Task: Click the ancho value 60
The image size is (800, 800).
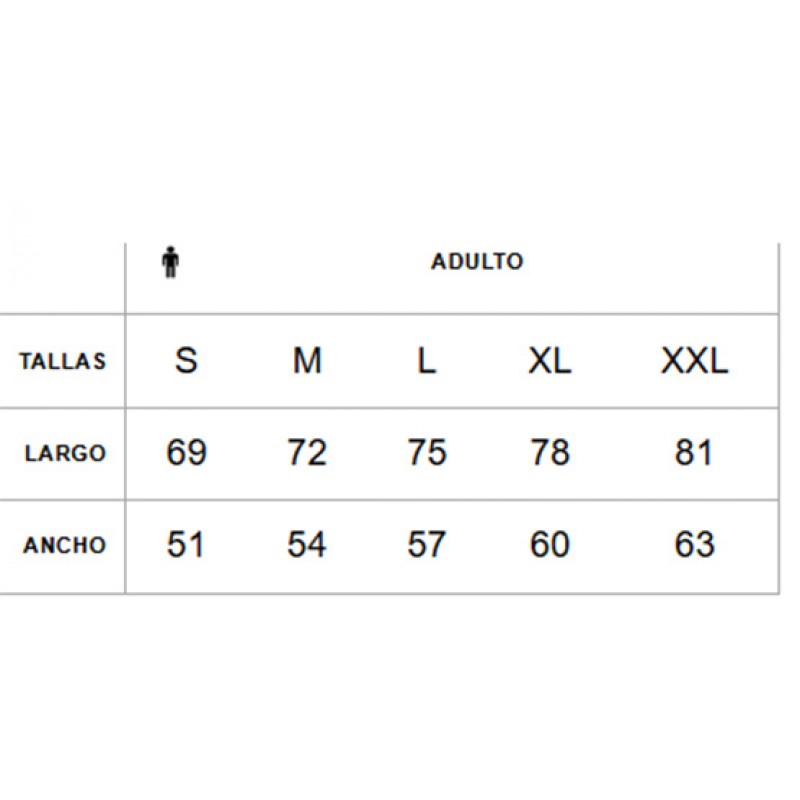Action: click(549, 544)
